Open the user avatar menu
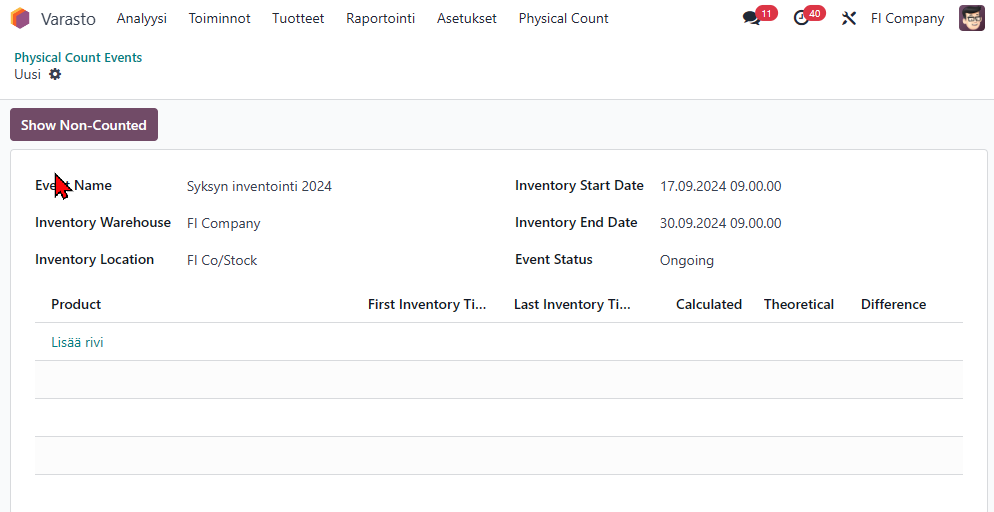 tap(971, 18)
